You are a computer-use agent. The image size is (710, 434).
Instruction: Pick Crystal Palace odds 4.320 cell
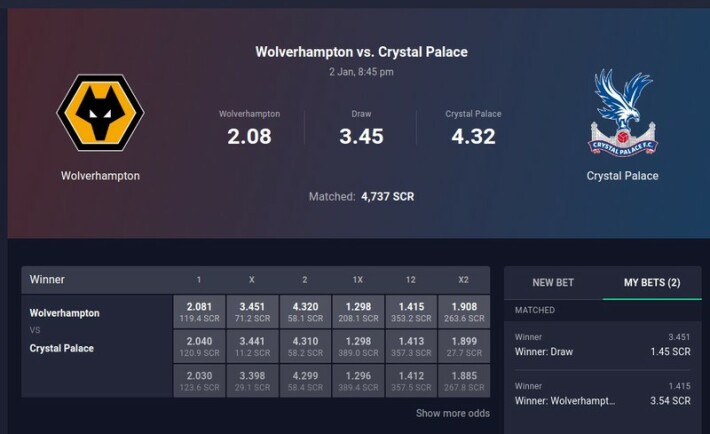click(305, 312)
